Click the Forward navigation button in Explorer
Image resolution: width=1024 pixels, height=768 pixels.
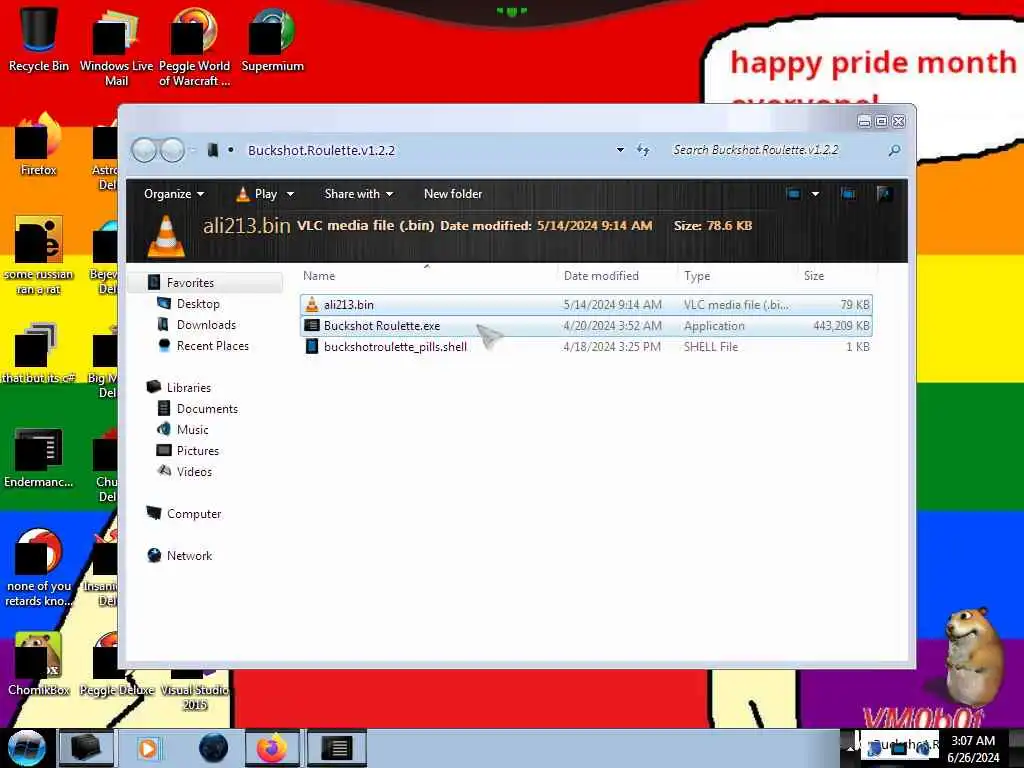click(172, 150)
